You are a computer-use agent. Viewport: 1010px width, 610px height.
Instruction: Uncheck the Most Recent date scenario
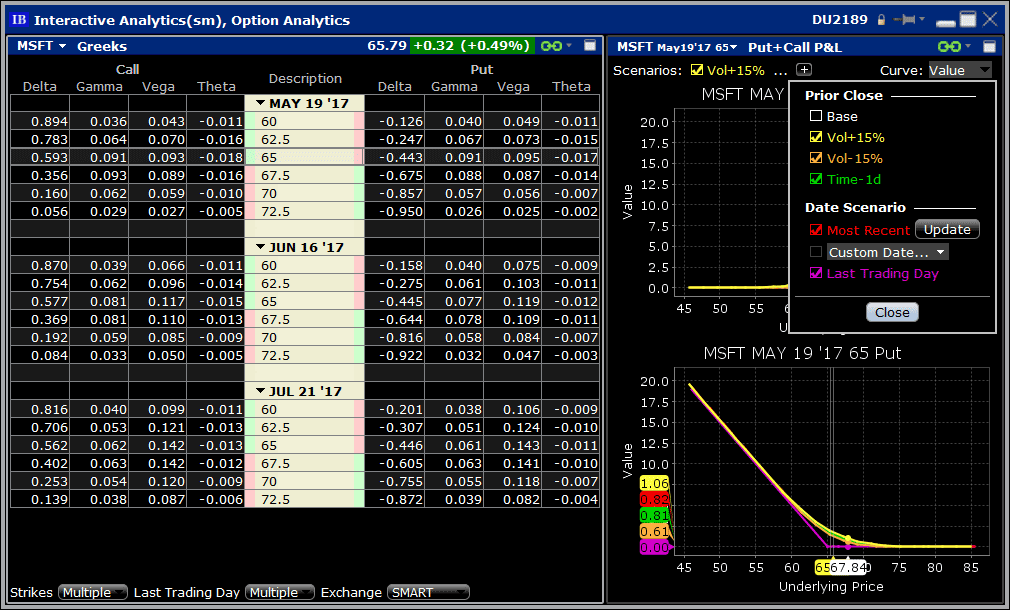point(816,230)
